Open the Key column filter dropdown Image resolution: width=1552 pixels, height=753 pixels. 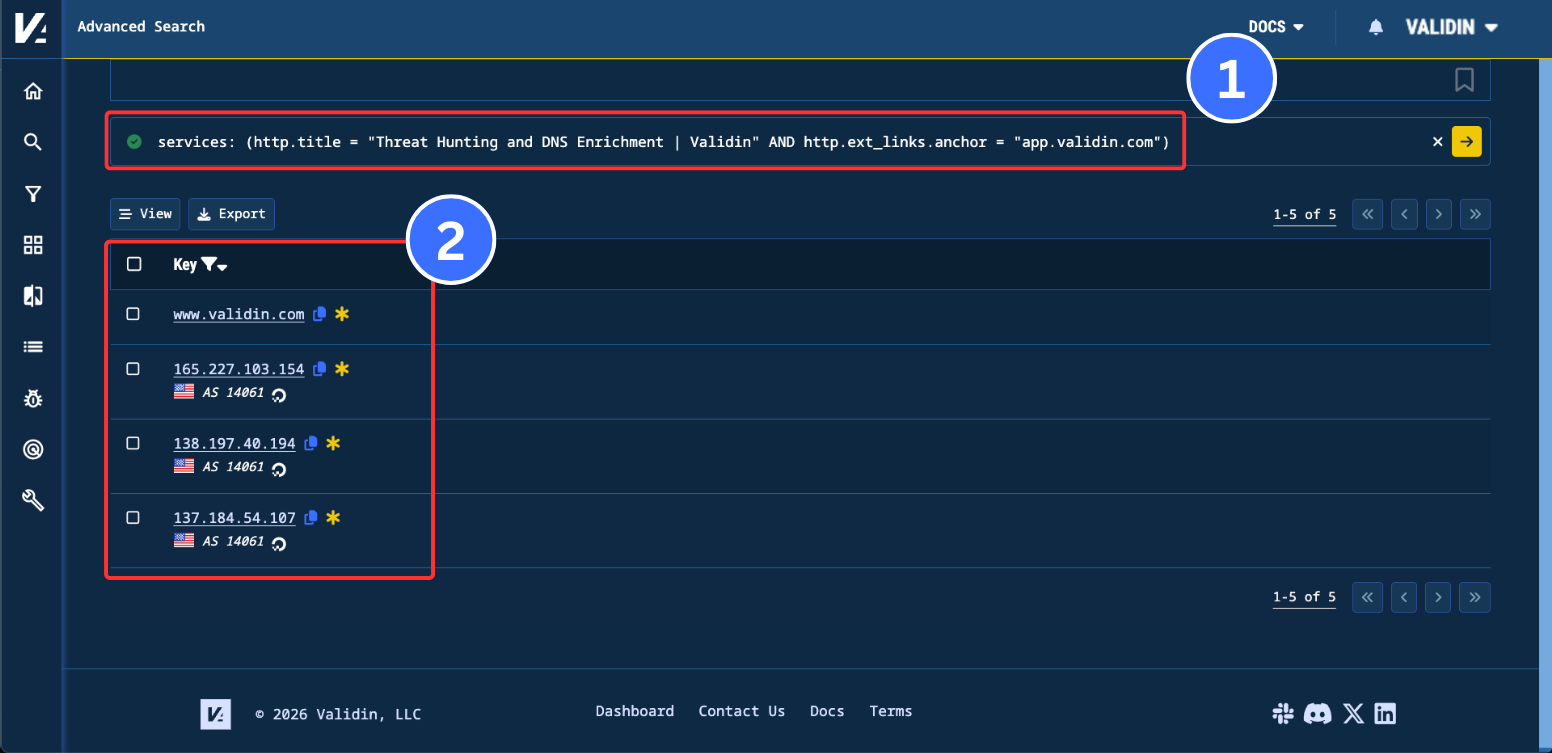[212, 264]
